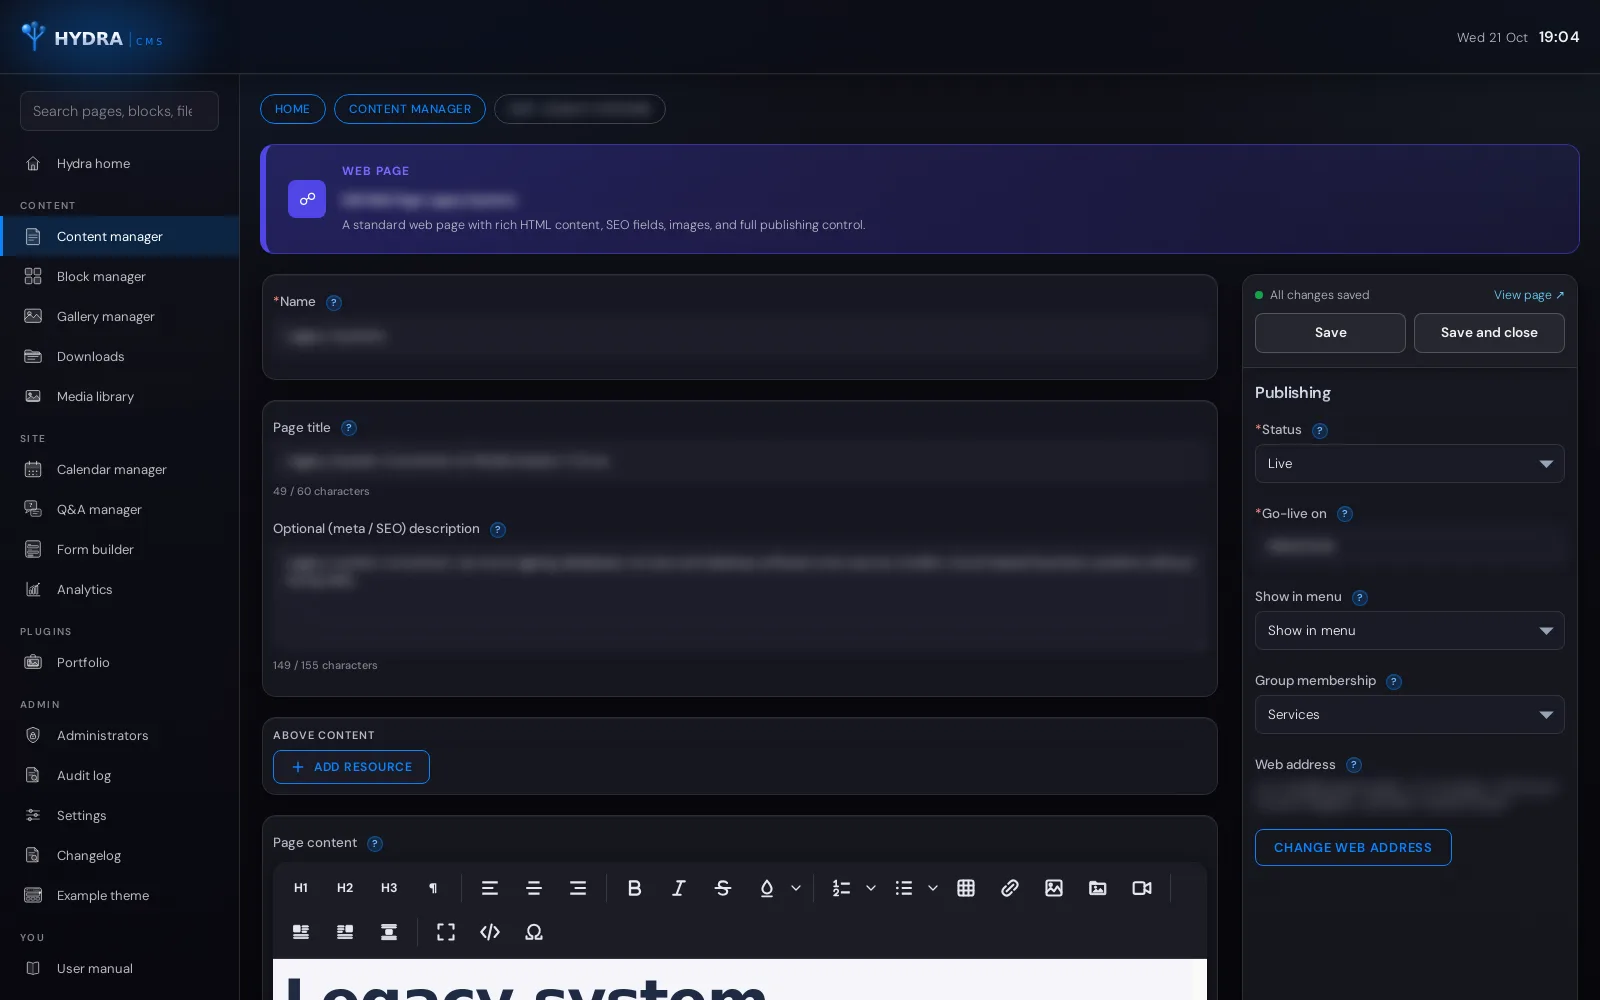The width and height of the screenshot is (1600, 1000).
Task: Click Save and close
Action: point(1489,333)
